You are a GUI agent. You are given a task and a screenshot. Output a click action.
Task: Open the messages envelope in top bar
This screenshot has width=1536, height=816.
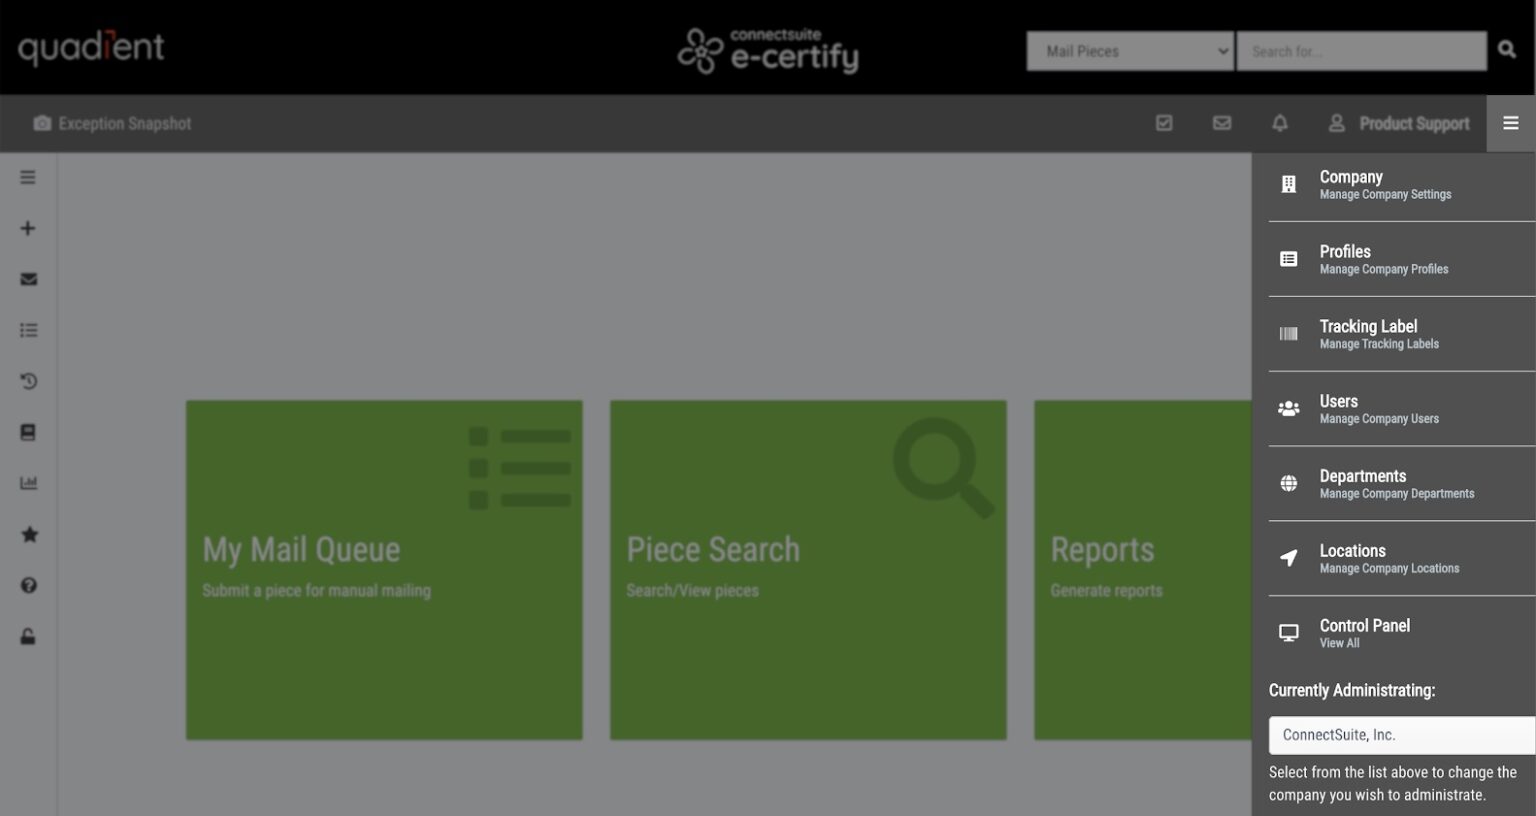click(x=1222, y=123)
